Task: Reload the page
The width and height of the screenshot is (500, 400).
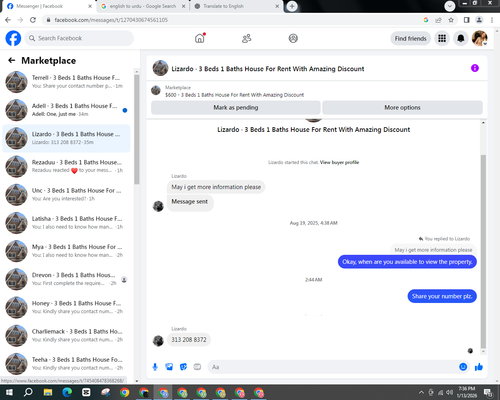Action: click(x=33, y=20)
